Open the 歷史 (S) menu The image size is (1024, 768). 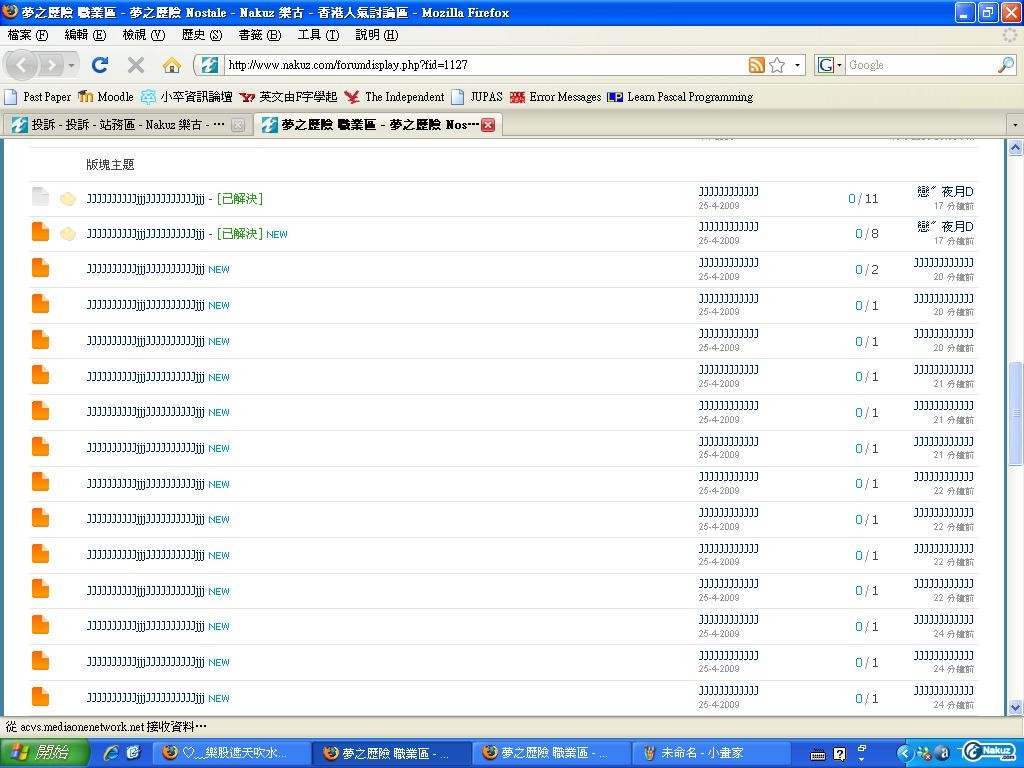coord(202,35)
